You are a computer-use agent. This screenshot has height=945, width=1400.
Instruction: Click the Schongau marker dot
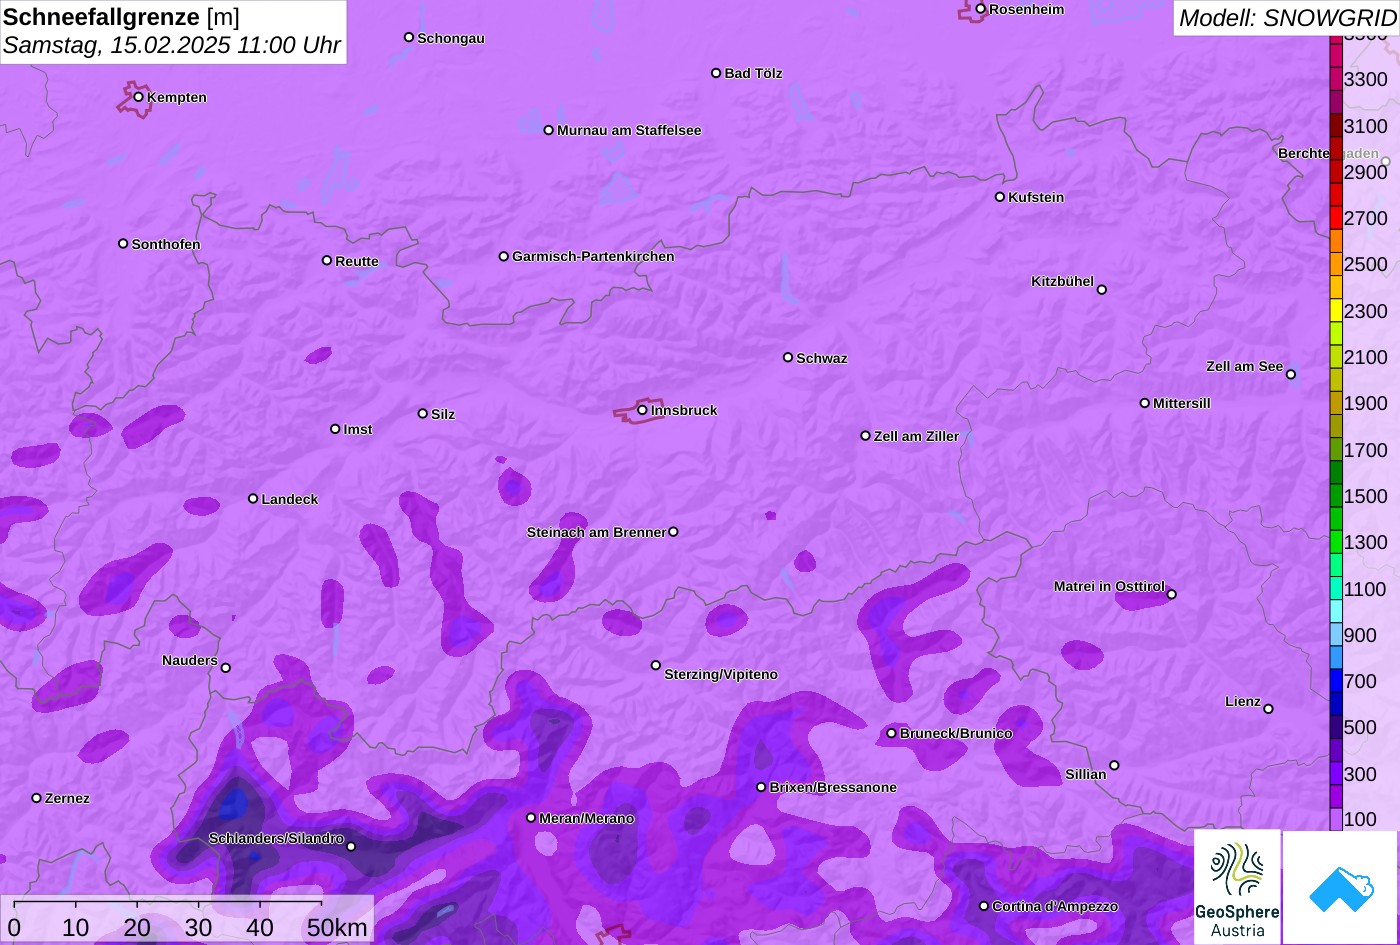click(x=408, y=37)
